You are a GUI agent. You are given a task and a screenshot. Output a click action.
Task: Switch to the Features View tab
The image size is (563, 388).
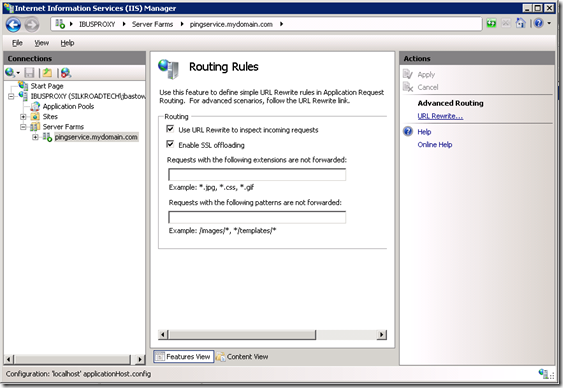[184, 356]
